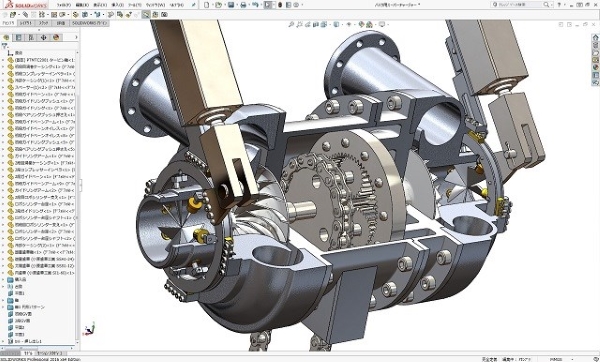Expand the first folder below component list
Screen dimensions: 600x362
point(3,280)
